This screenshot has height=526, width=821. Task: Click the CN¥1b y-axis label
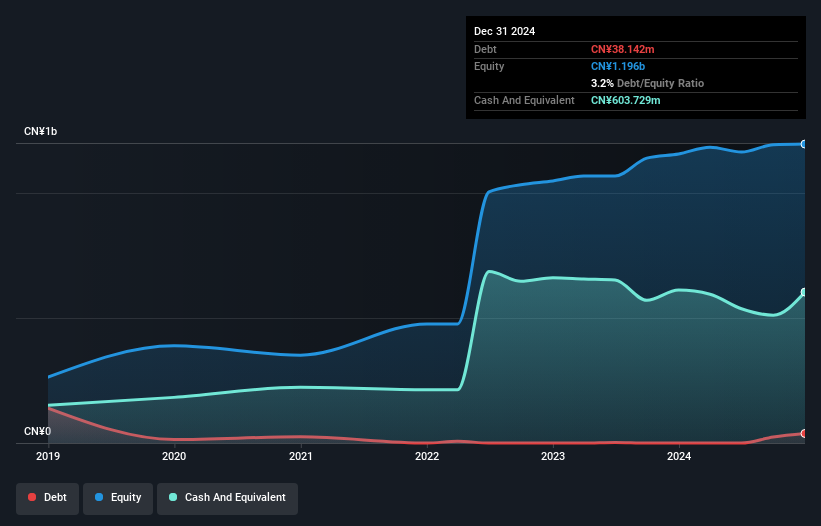coord(40,132)
